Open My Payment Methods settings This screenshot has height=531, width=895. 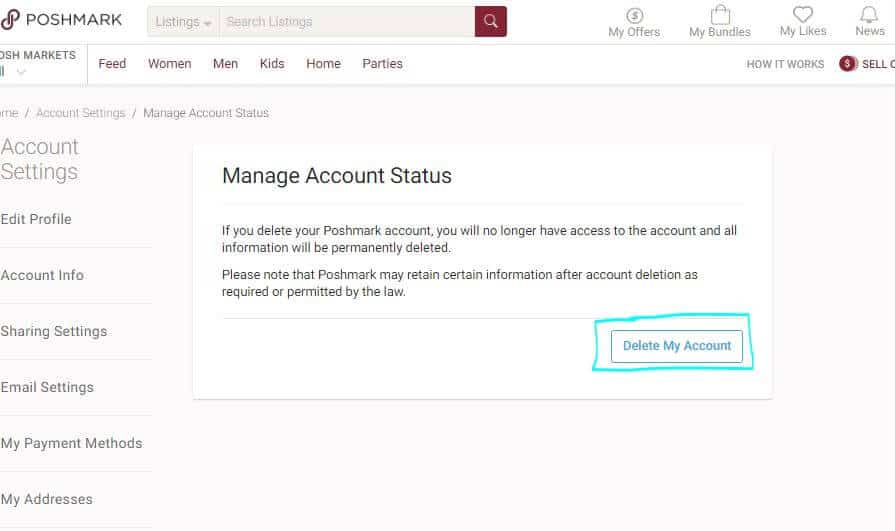tap(71, 444)
